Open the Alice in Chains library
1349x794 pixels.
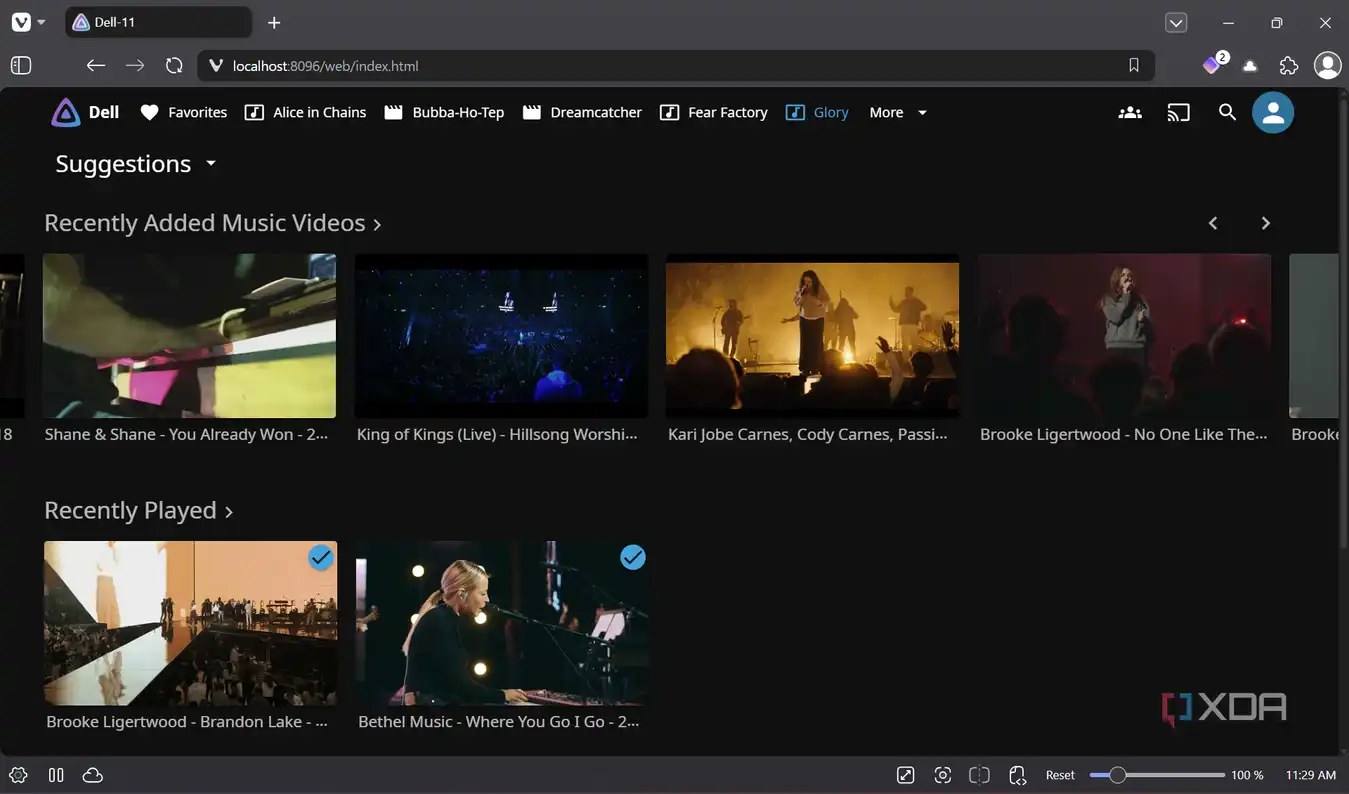coord(305,113)
